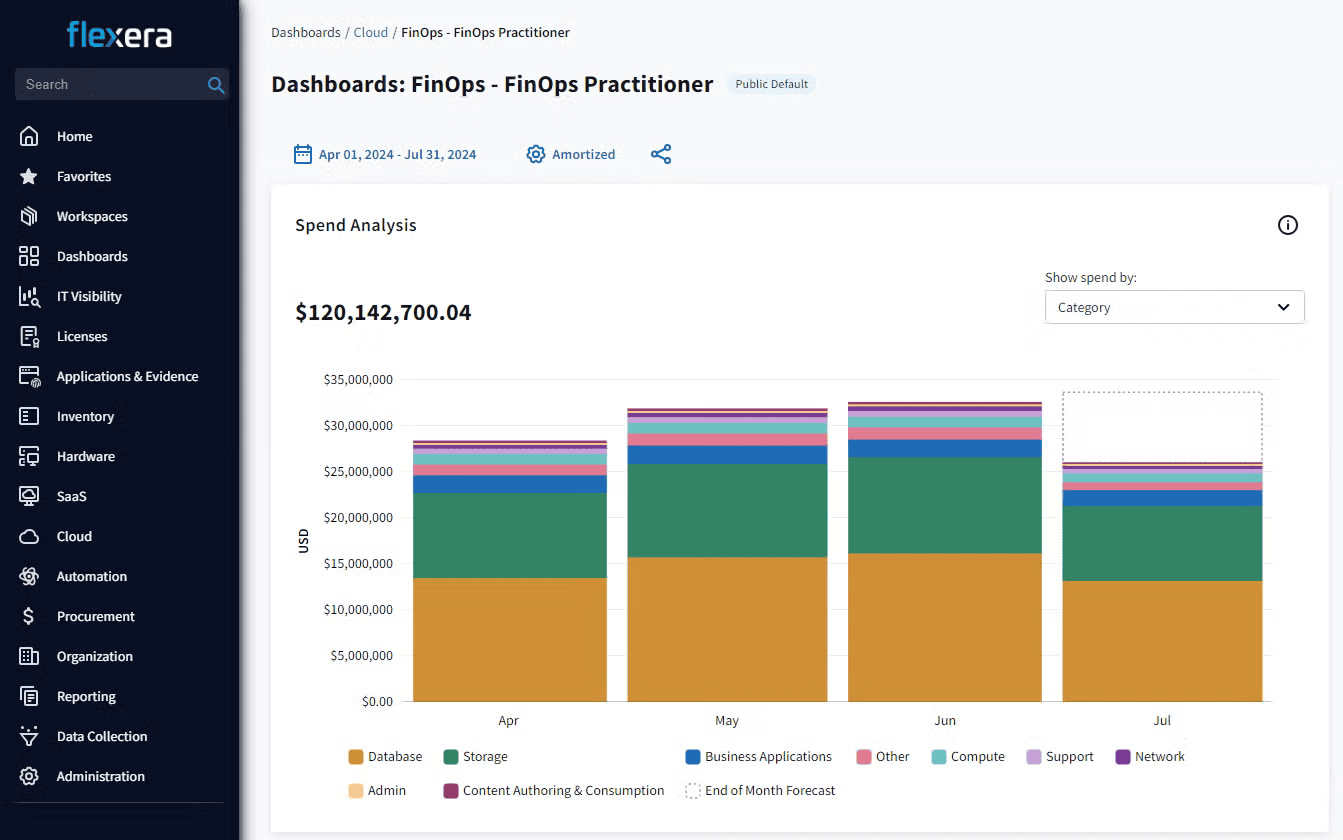
Task: Click the Cloud breadcrumb link
Action: pyautogui.click(x=370, y=32)
